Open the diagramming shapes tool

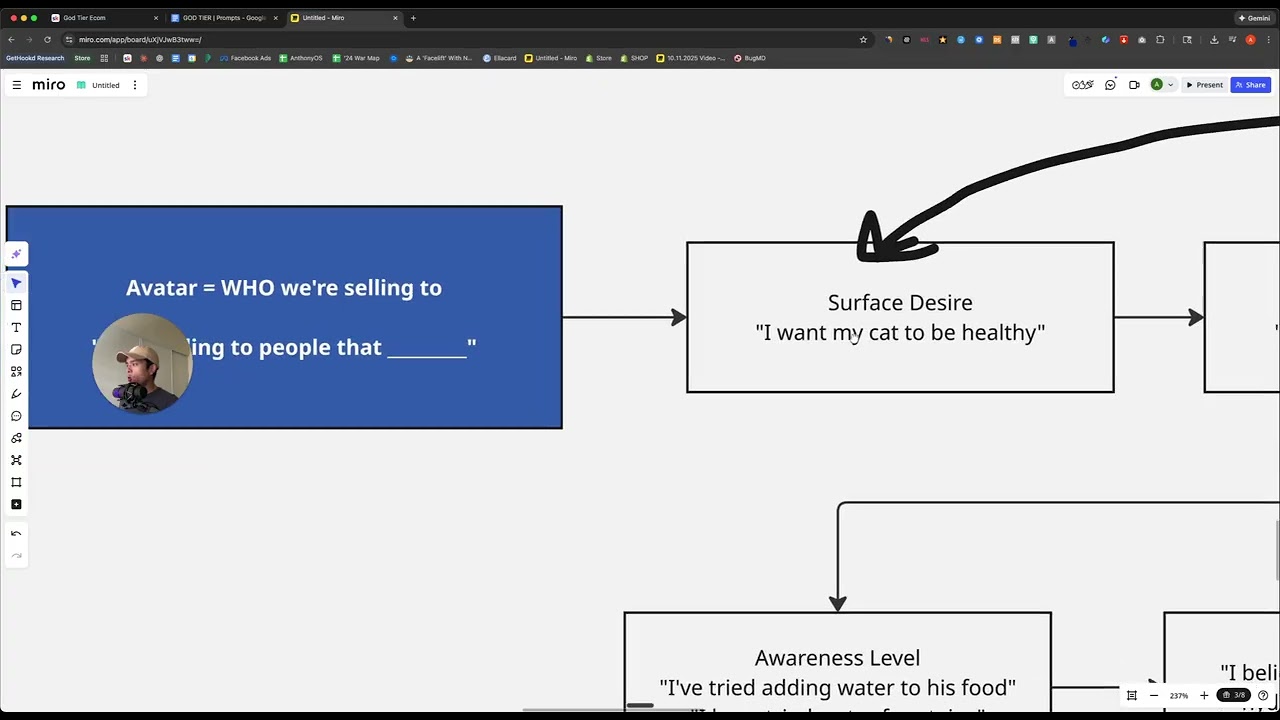[16, 438]
